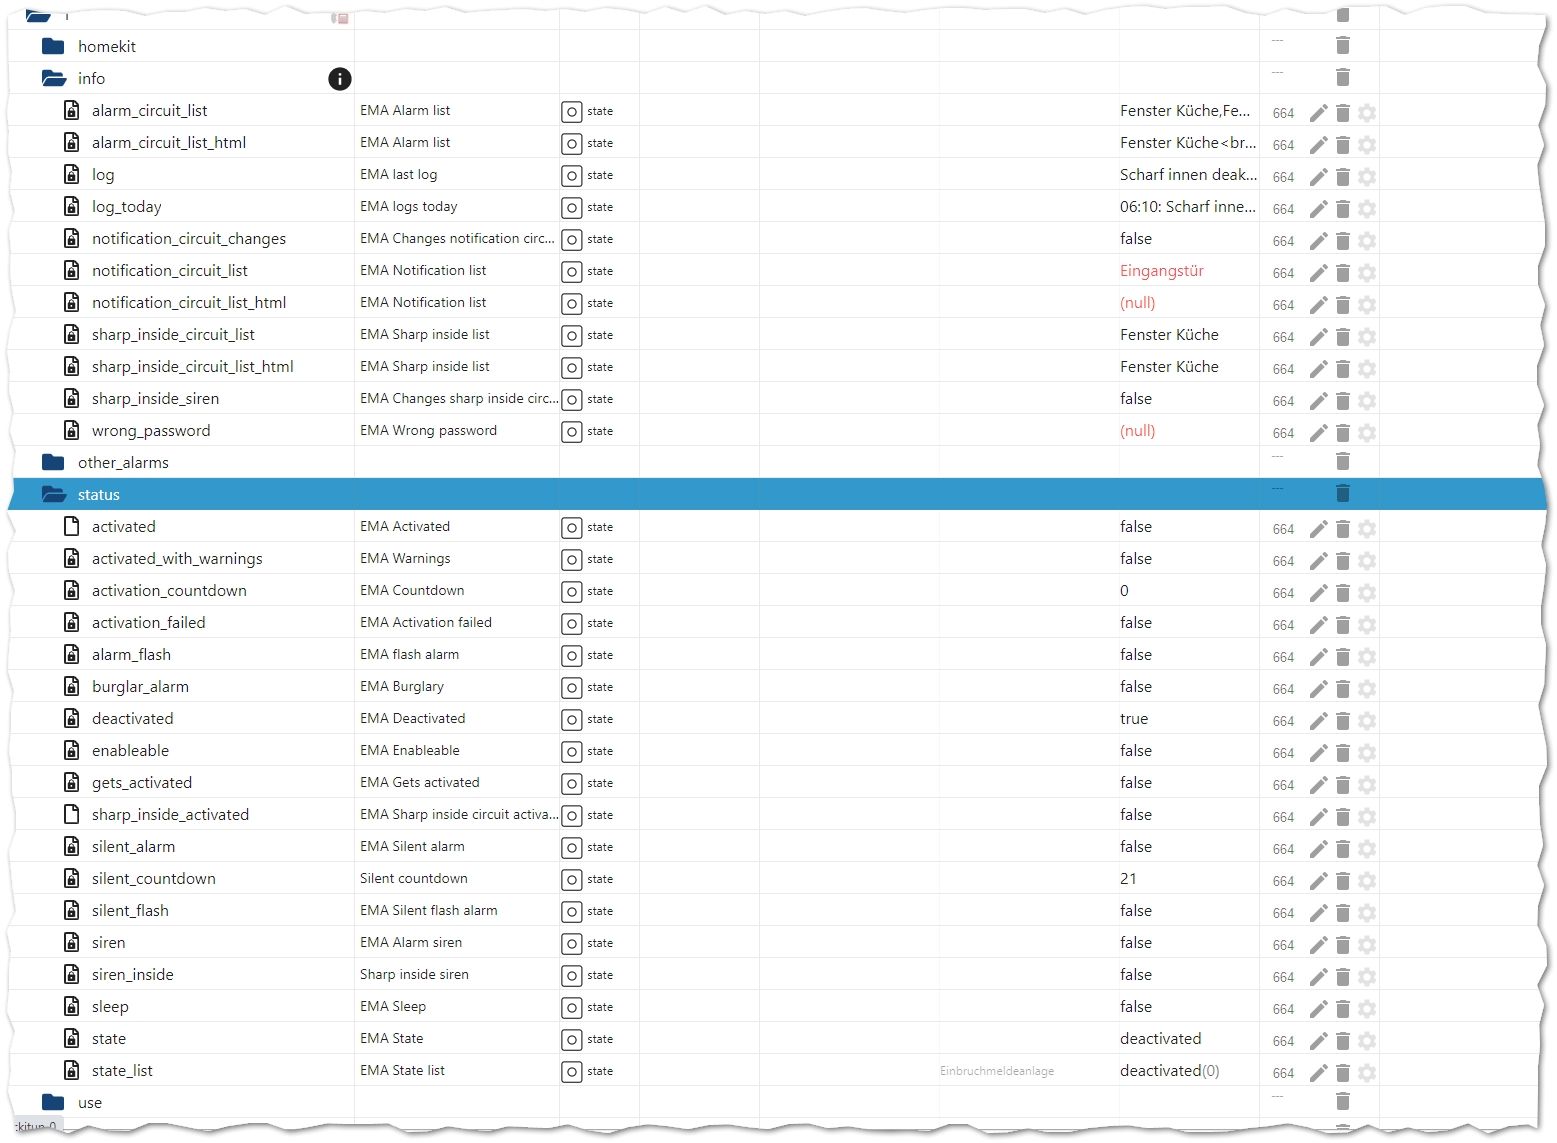Open settings gear for log object
This screenshot has width=1557, height=1143.
click(x=1367, y=177)
